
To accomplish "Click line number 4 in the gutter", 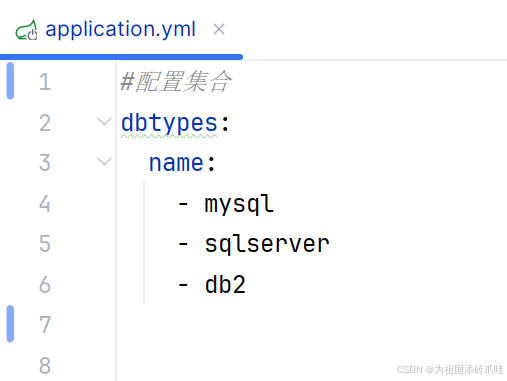I will (x=45, y=204).
